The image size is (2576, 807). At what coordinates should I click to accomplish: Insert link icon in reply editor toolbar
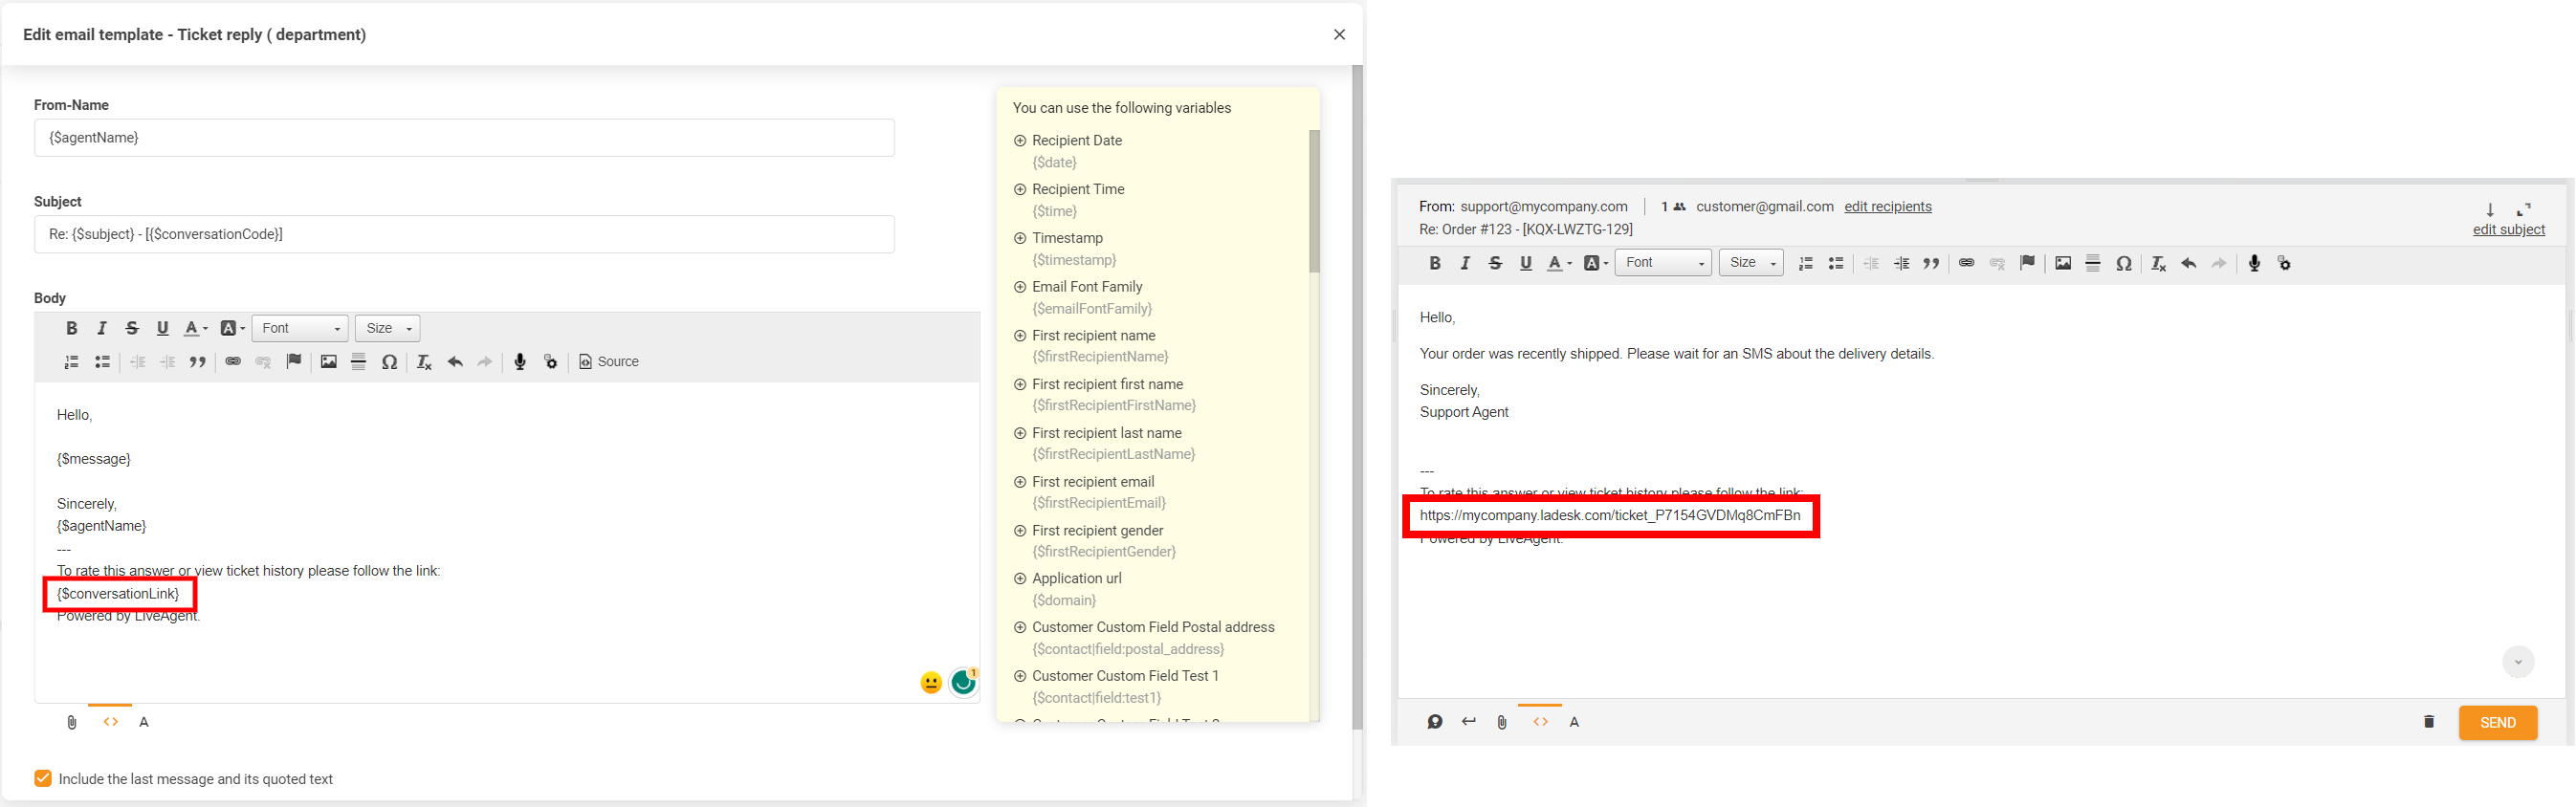[1966, 264]
